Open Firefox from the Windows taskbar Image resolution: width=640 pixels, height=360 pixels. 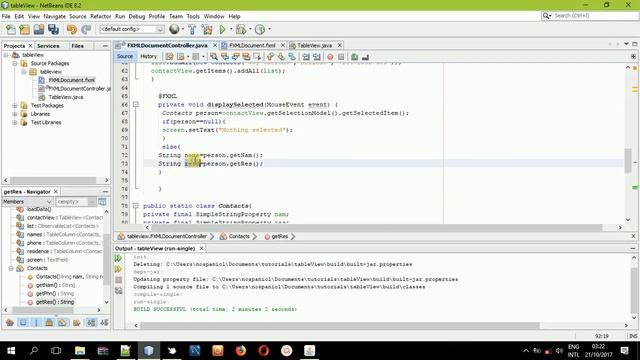241,351
